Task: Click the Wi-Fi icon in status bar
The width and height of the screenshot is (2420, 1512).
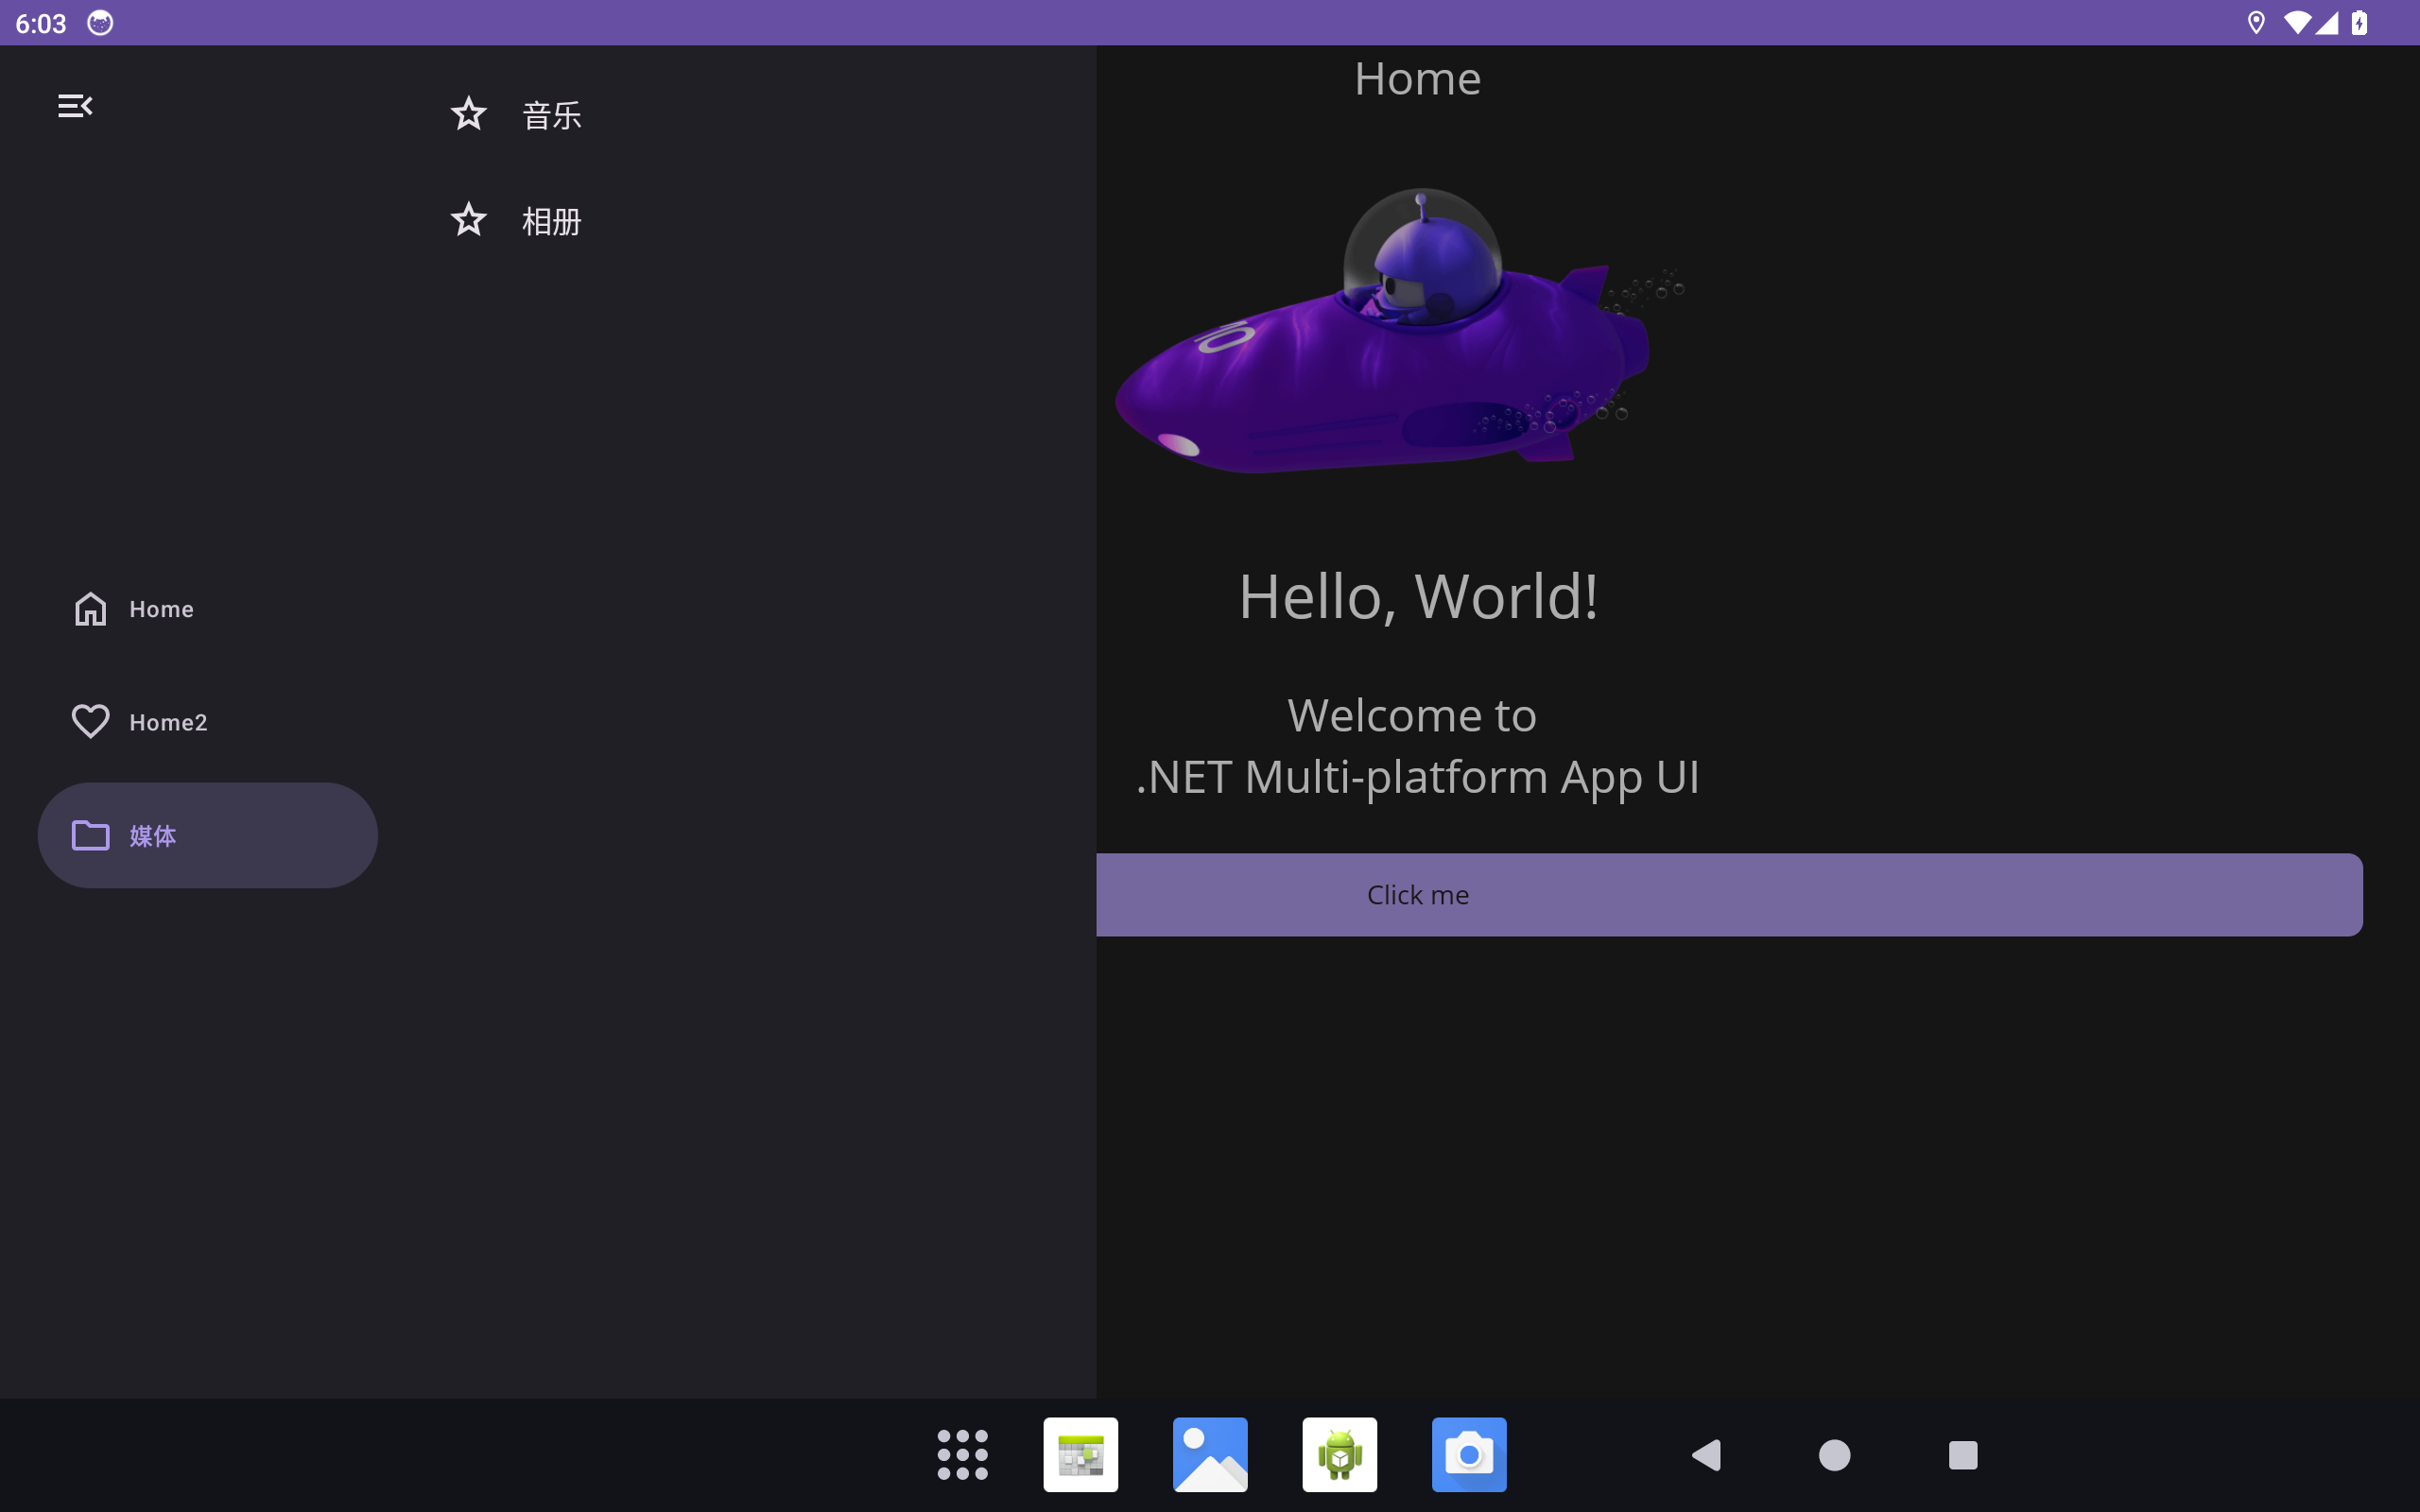Action: (2297, 23)
